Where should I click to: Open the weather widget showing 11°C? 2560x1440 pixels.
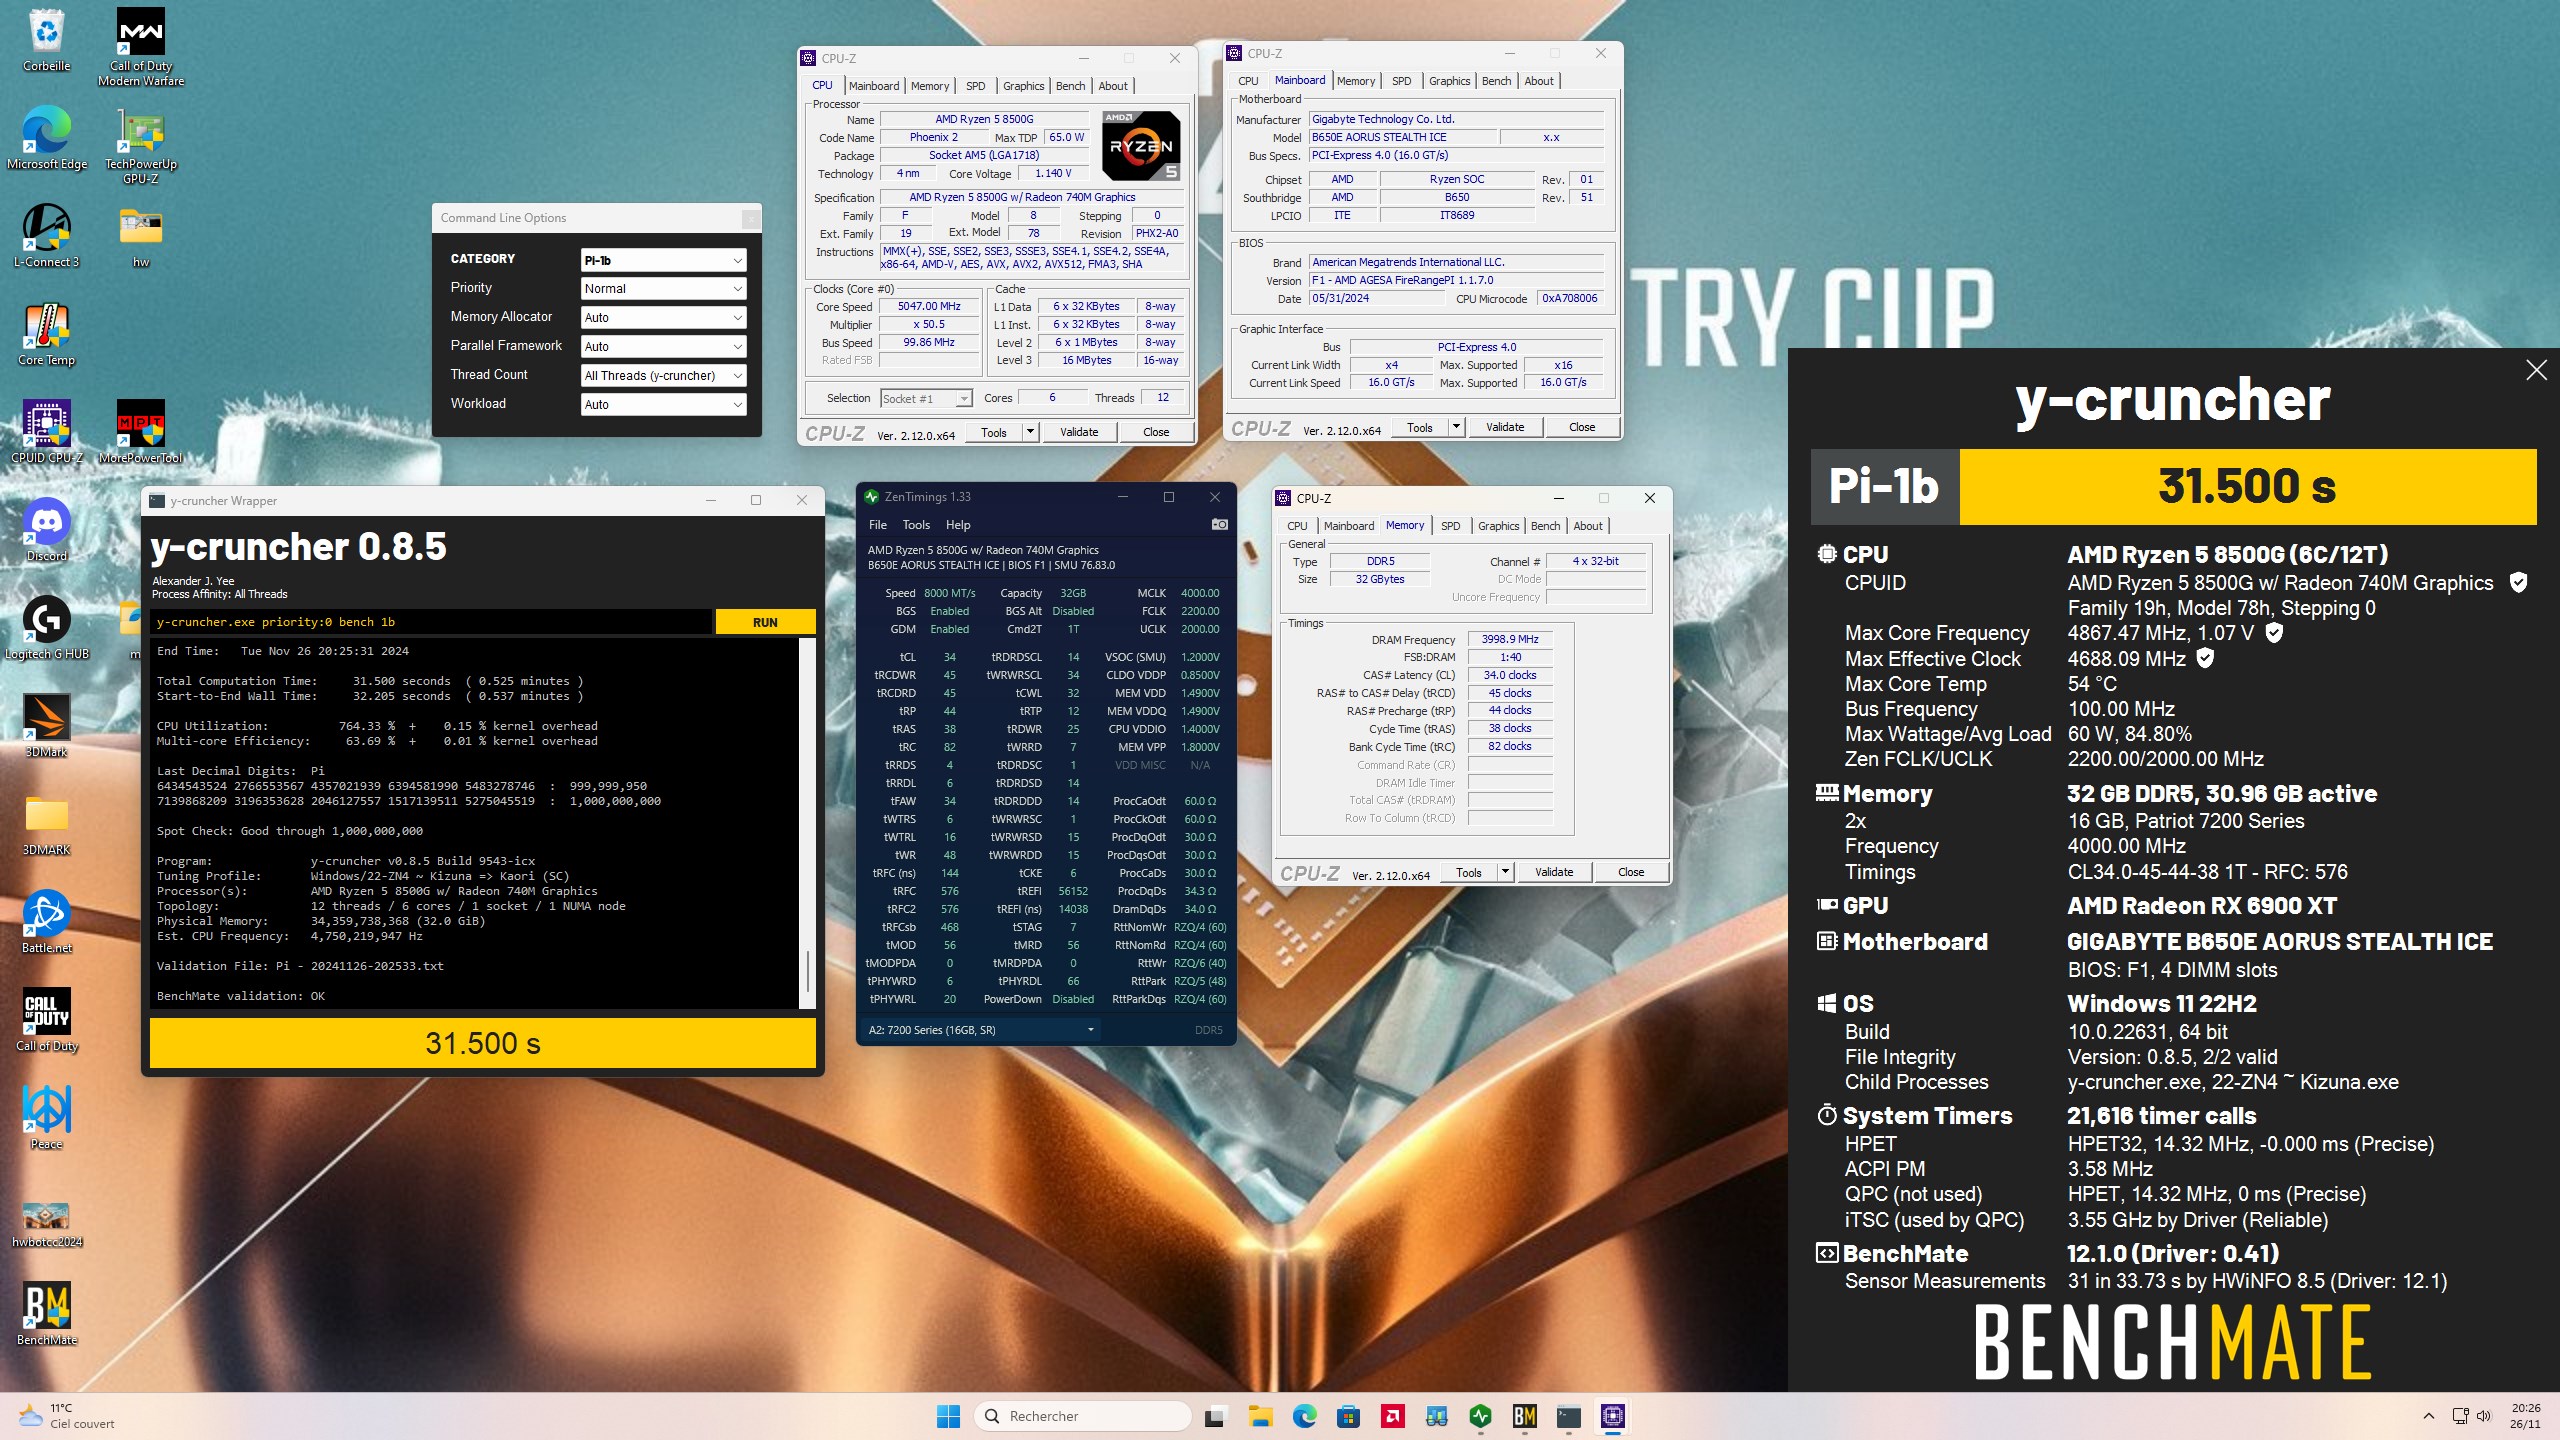(x=66, y=1416)
